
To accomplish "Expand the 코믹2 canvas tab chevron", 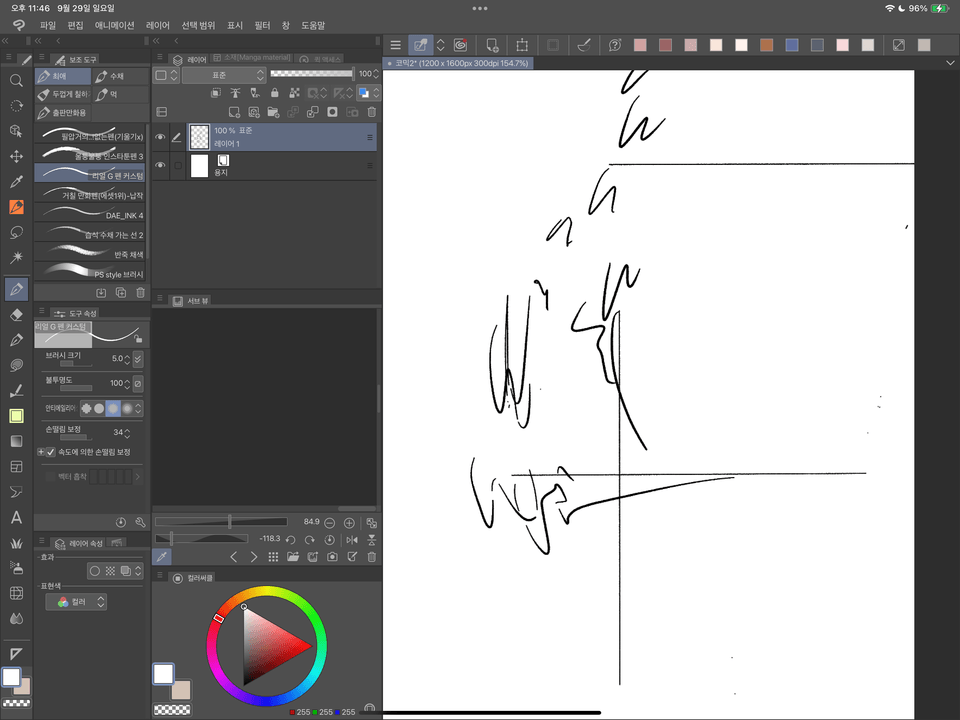I will (949, 61).
